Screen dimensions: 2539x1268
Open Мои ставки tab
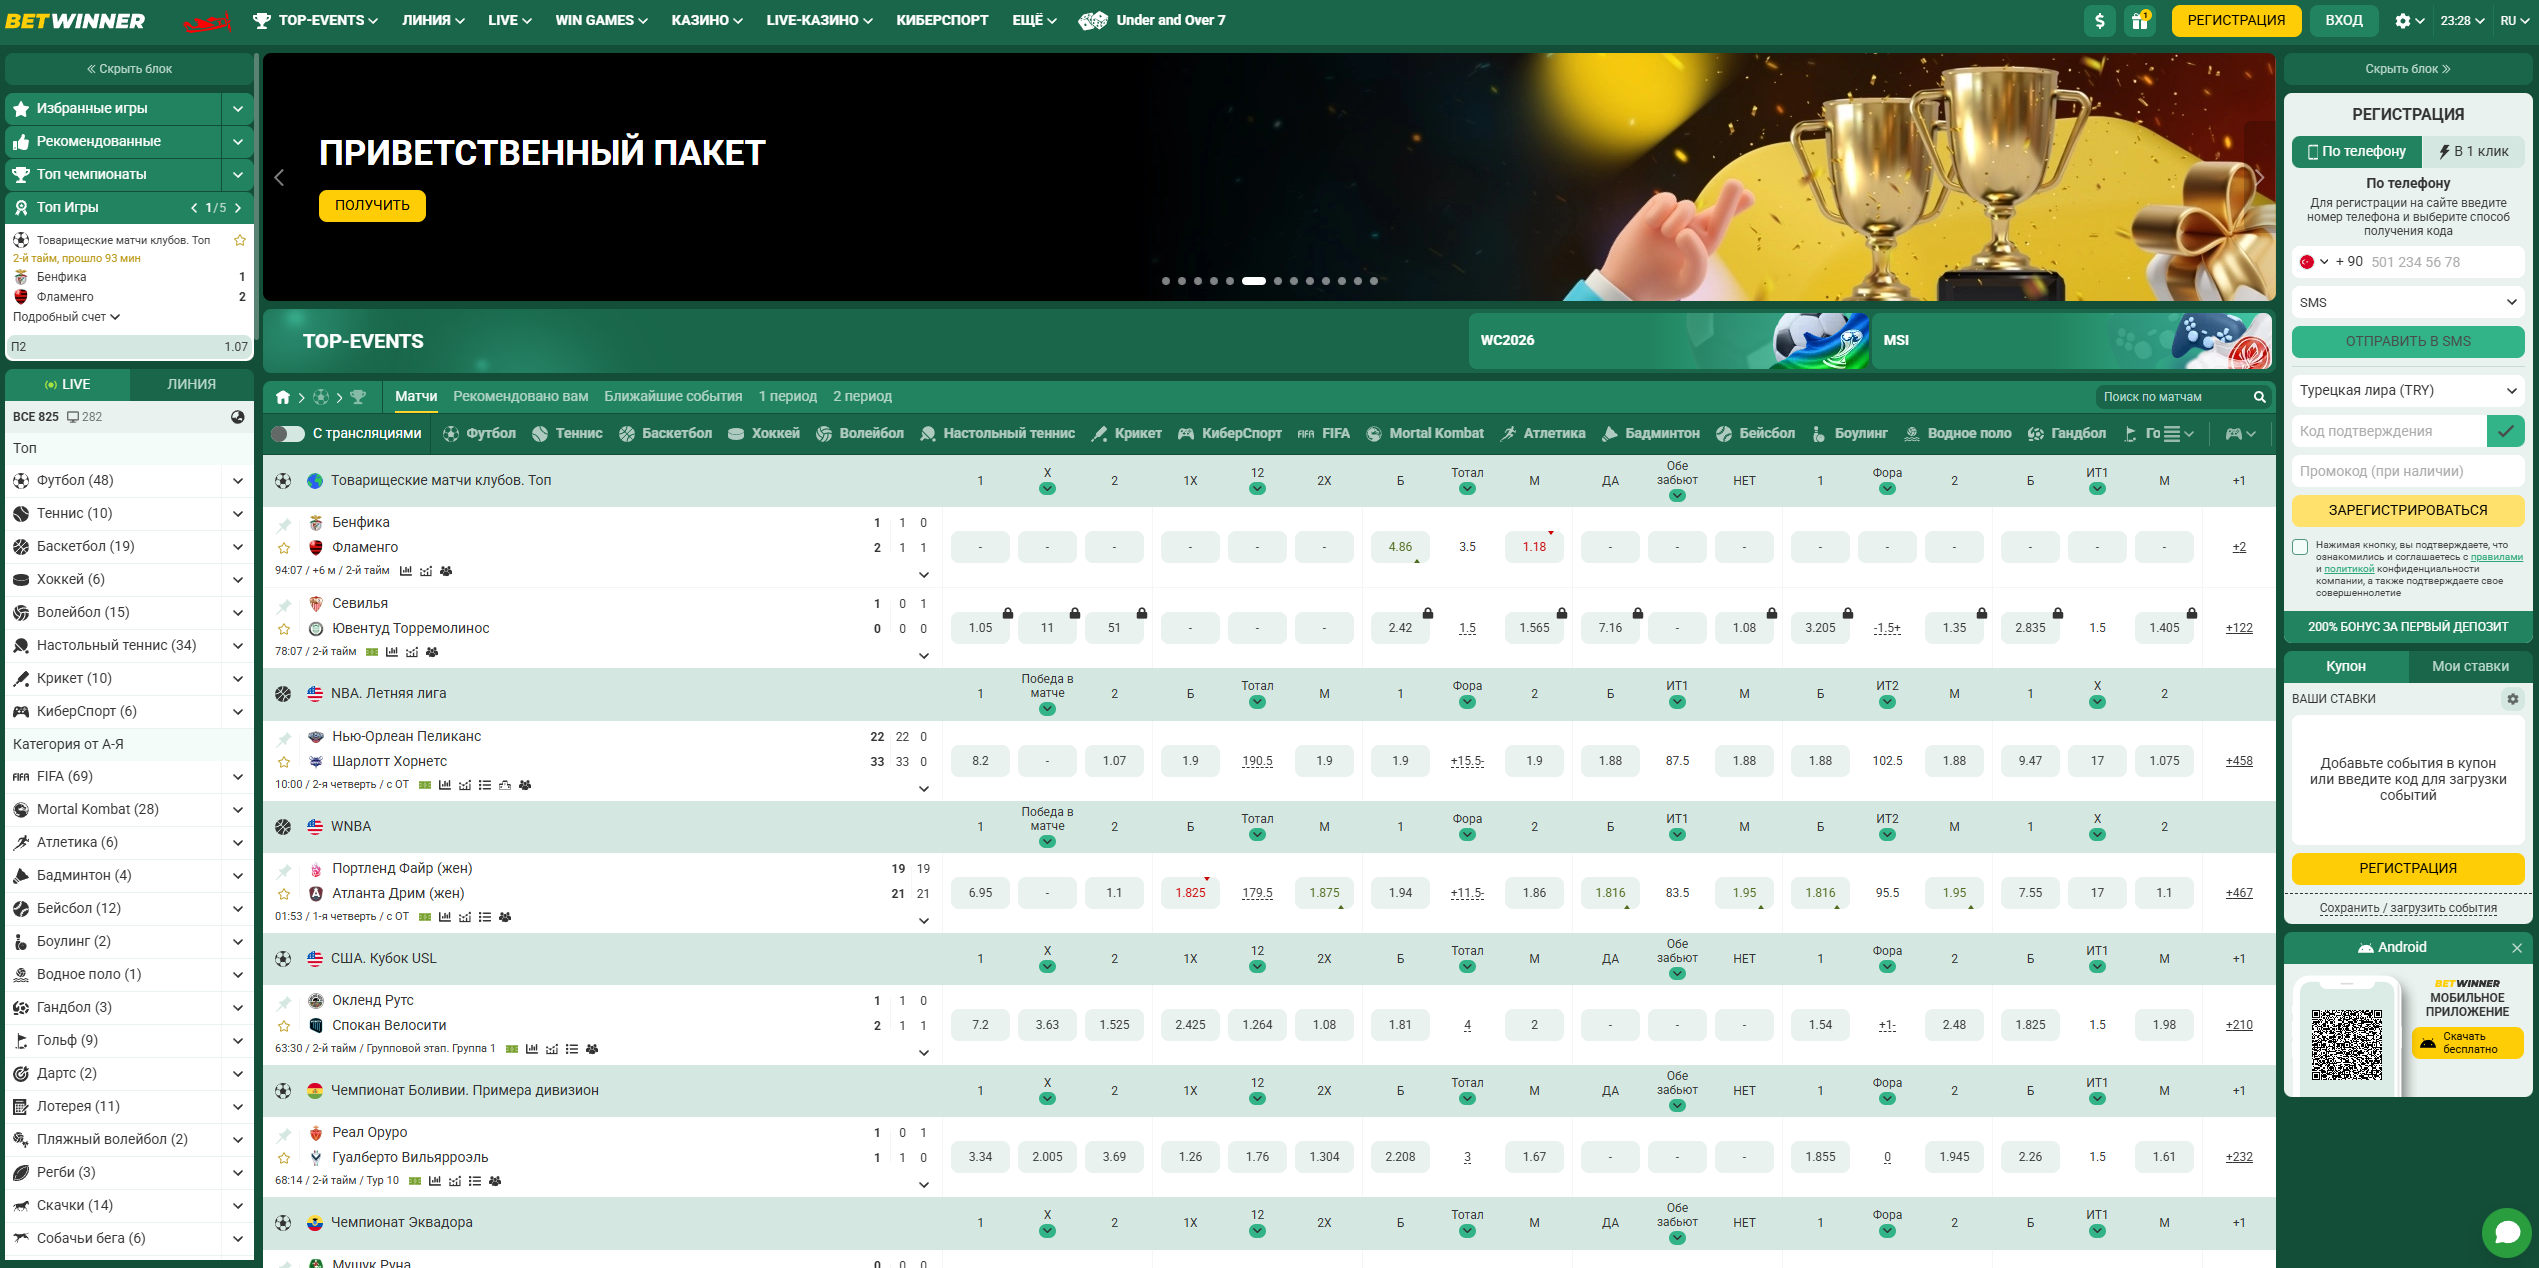point(2470,666)
